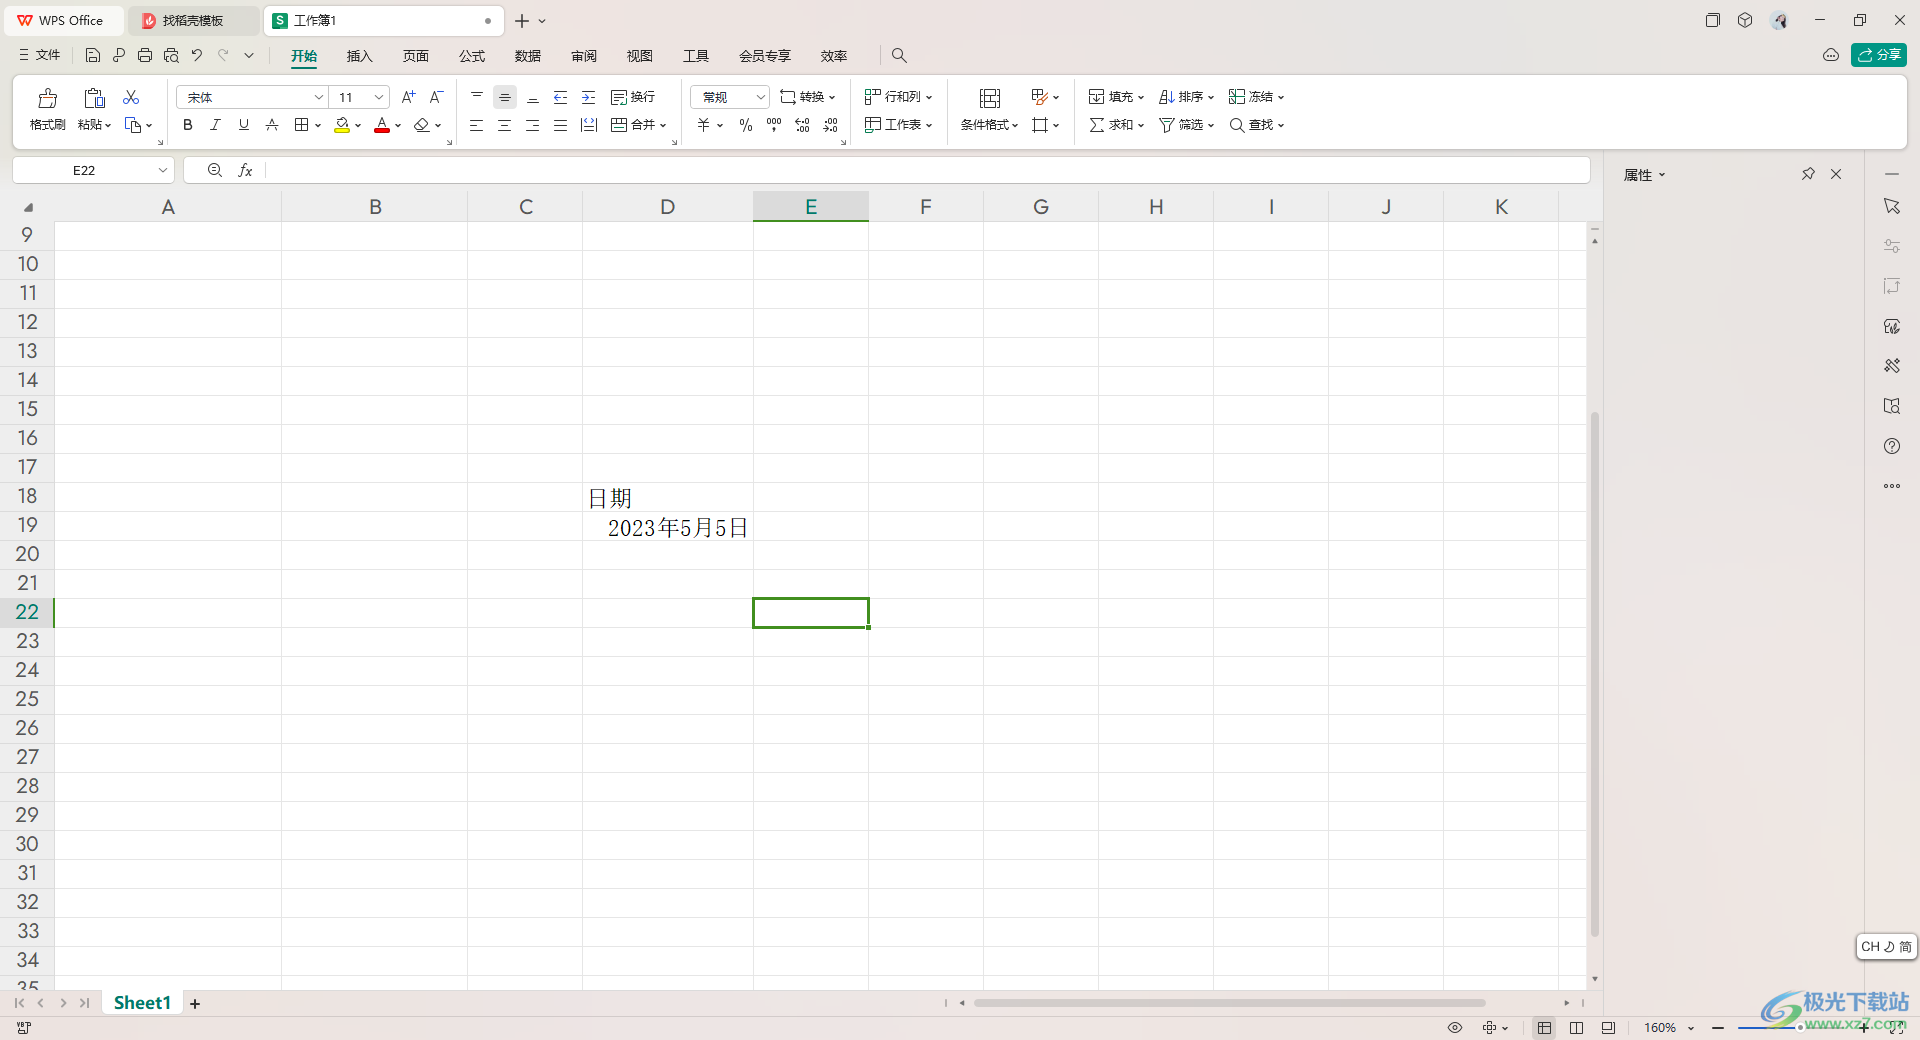The image size is (1920, 1040).
Task: Click the percent style icon
Action: click(745, 125)
